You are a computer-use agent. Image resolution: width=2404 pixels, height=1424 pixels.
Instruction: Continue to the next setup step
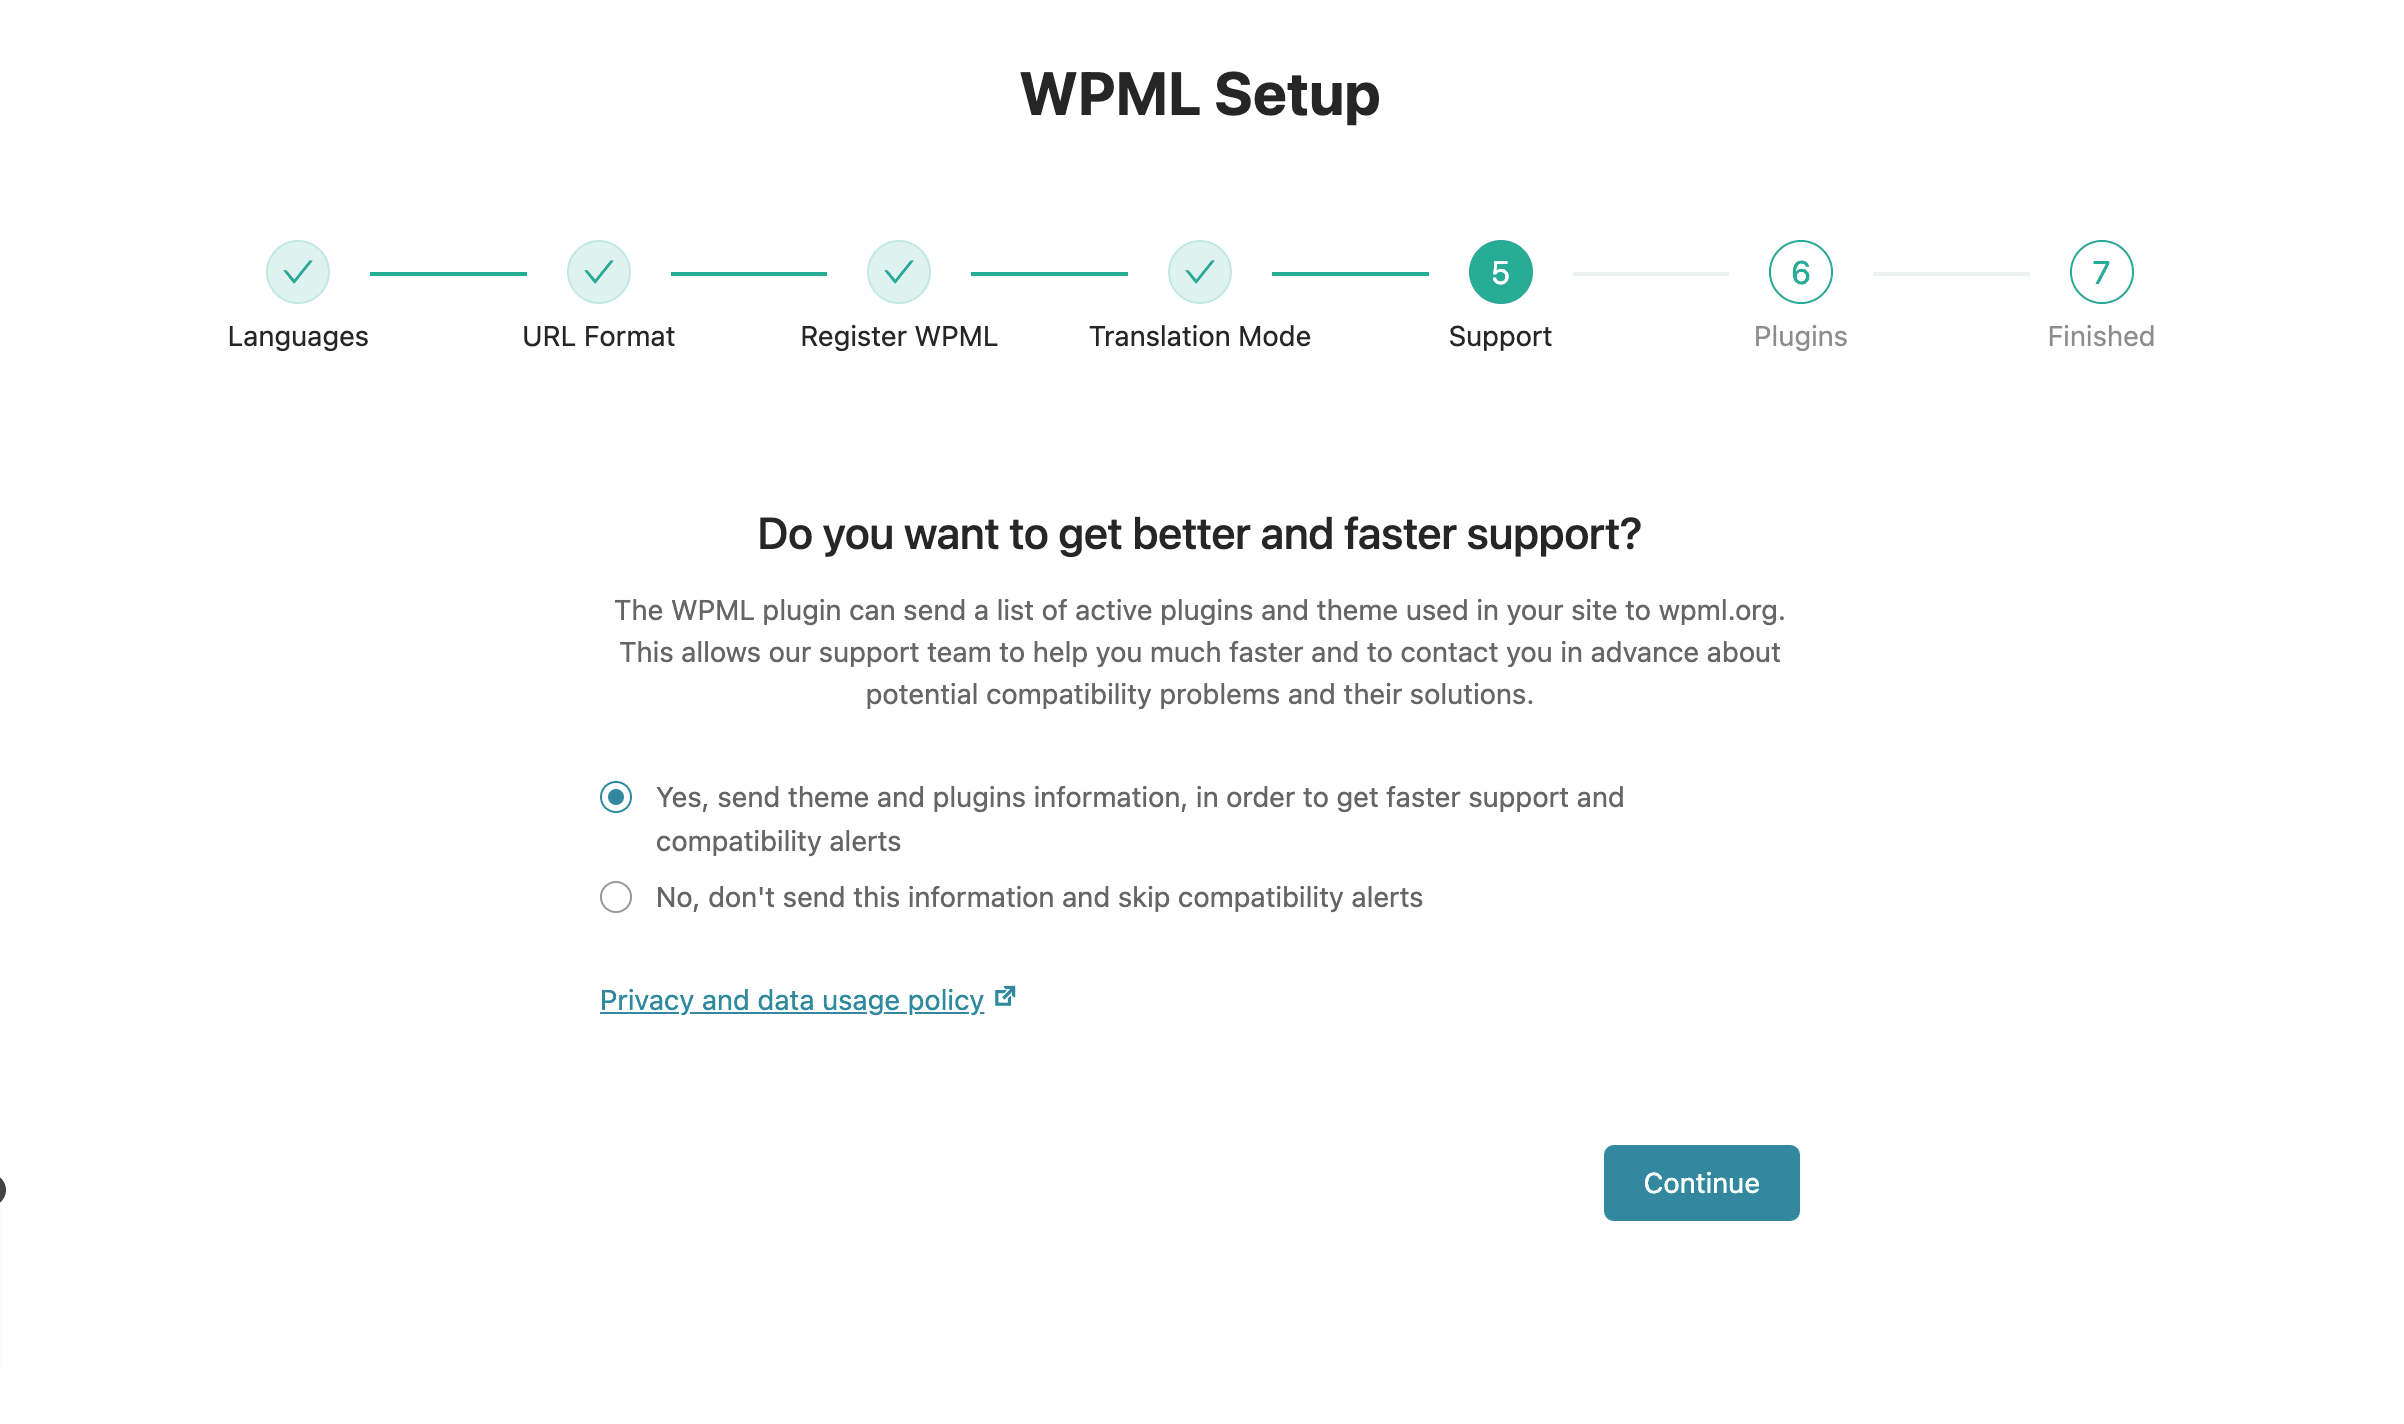click(x=1700, y=1182)
